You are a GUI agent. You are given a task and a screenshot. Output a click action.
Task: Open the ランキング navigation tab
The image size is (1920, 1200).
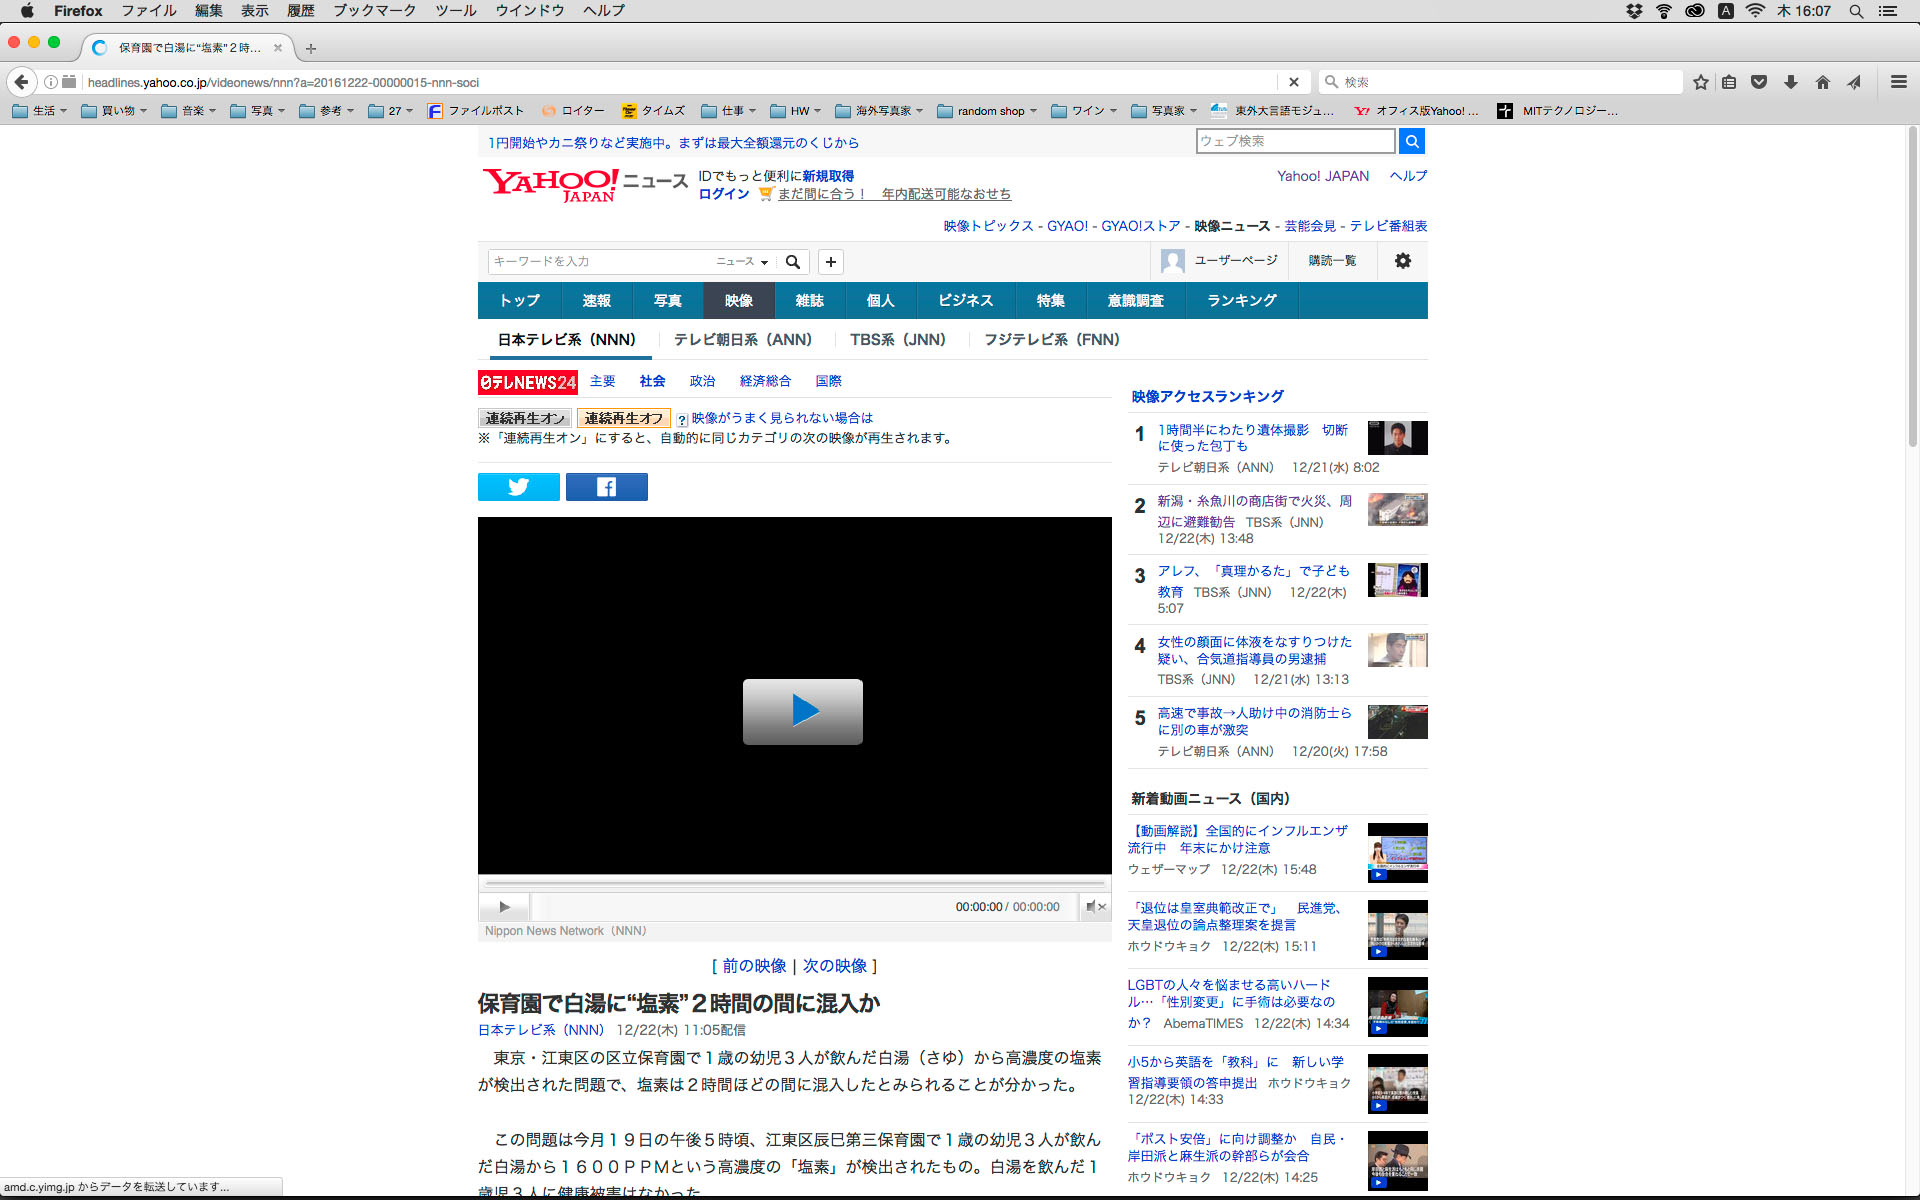pos(1241,301)
